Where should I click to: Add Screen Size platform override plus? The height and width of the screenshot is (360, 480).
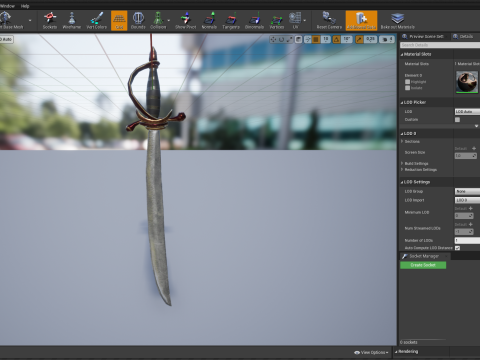474,148
